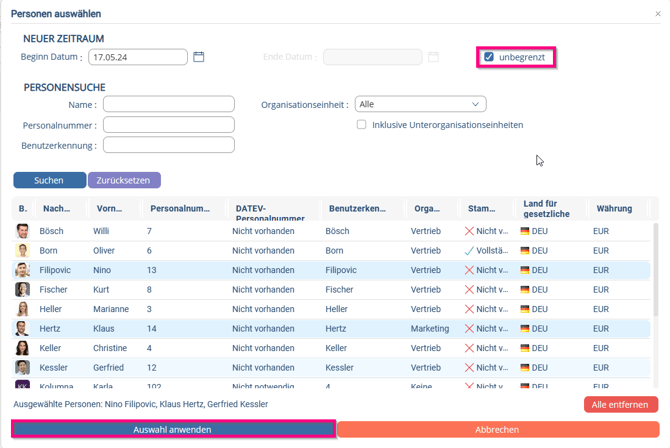Enable Inklusive Unterorganisationseinheiten checkbox

pyautogui.click(x=362, y=125)
